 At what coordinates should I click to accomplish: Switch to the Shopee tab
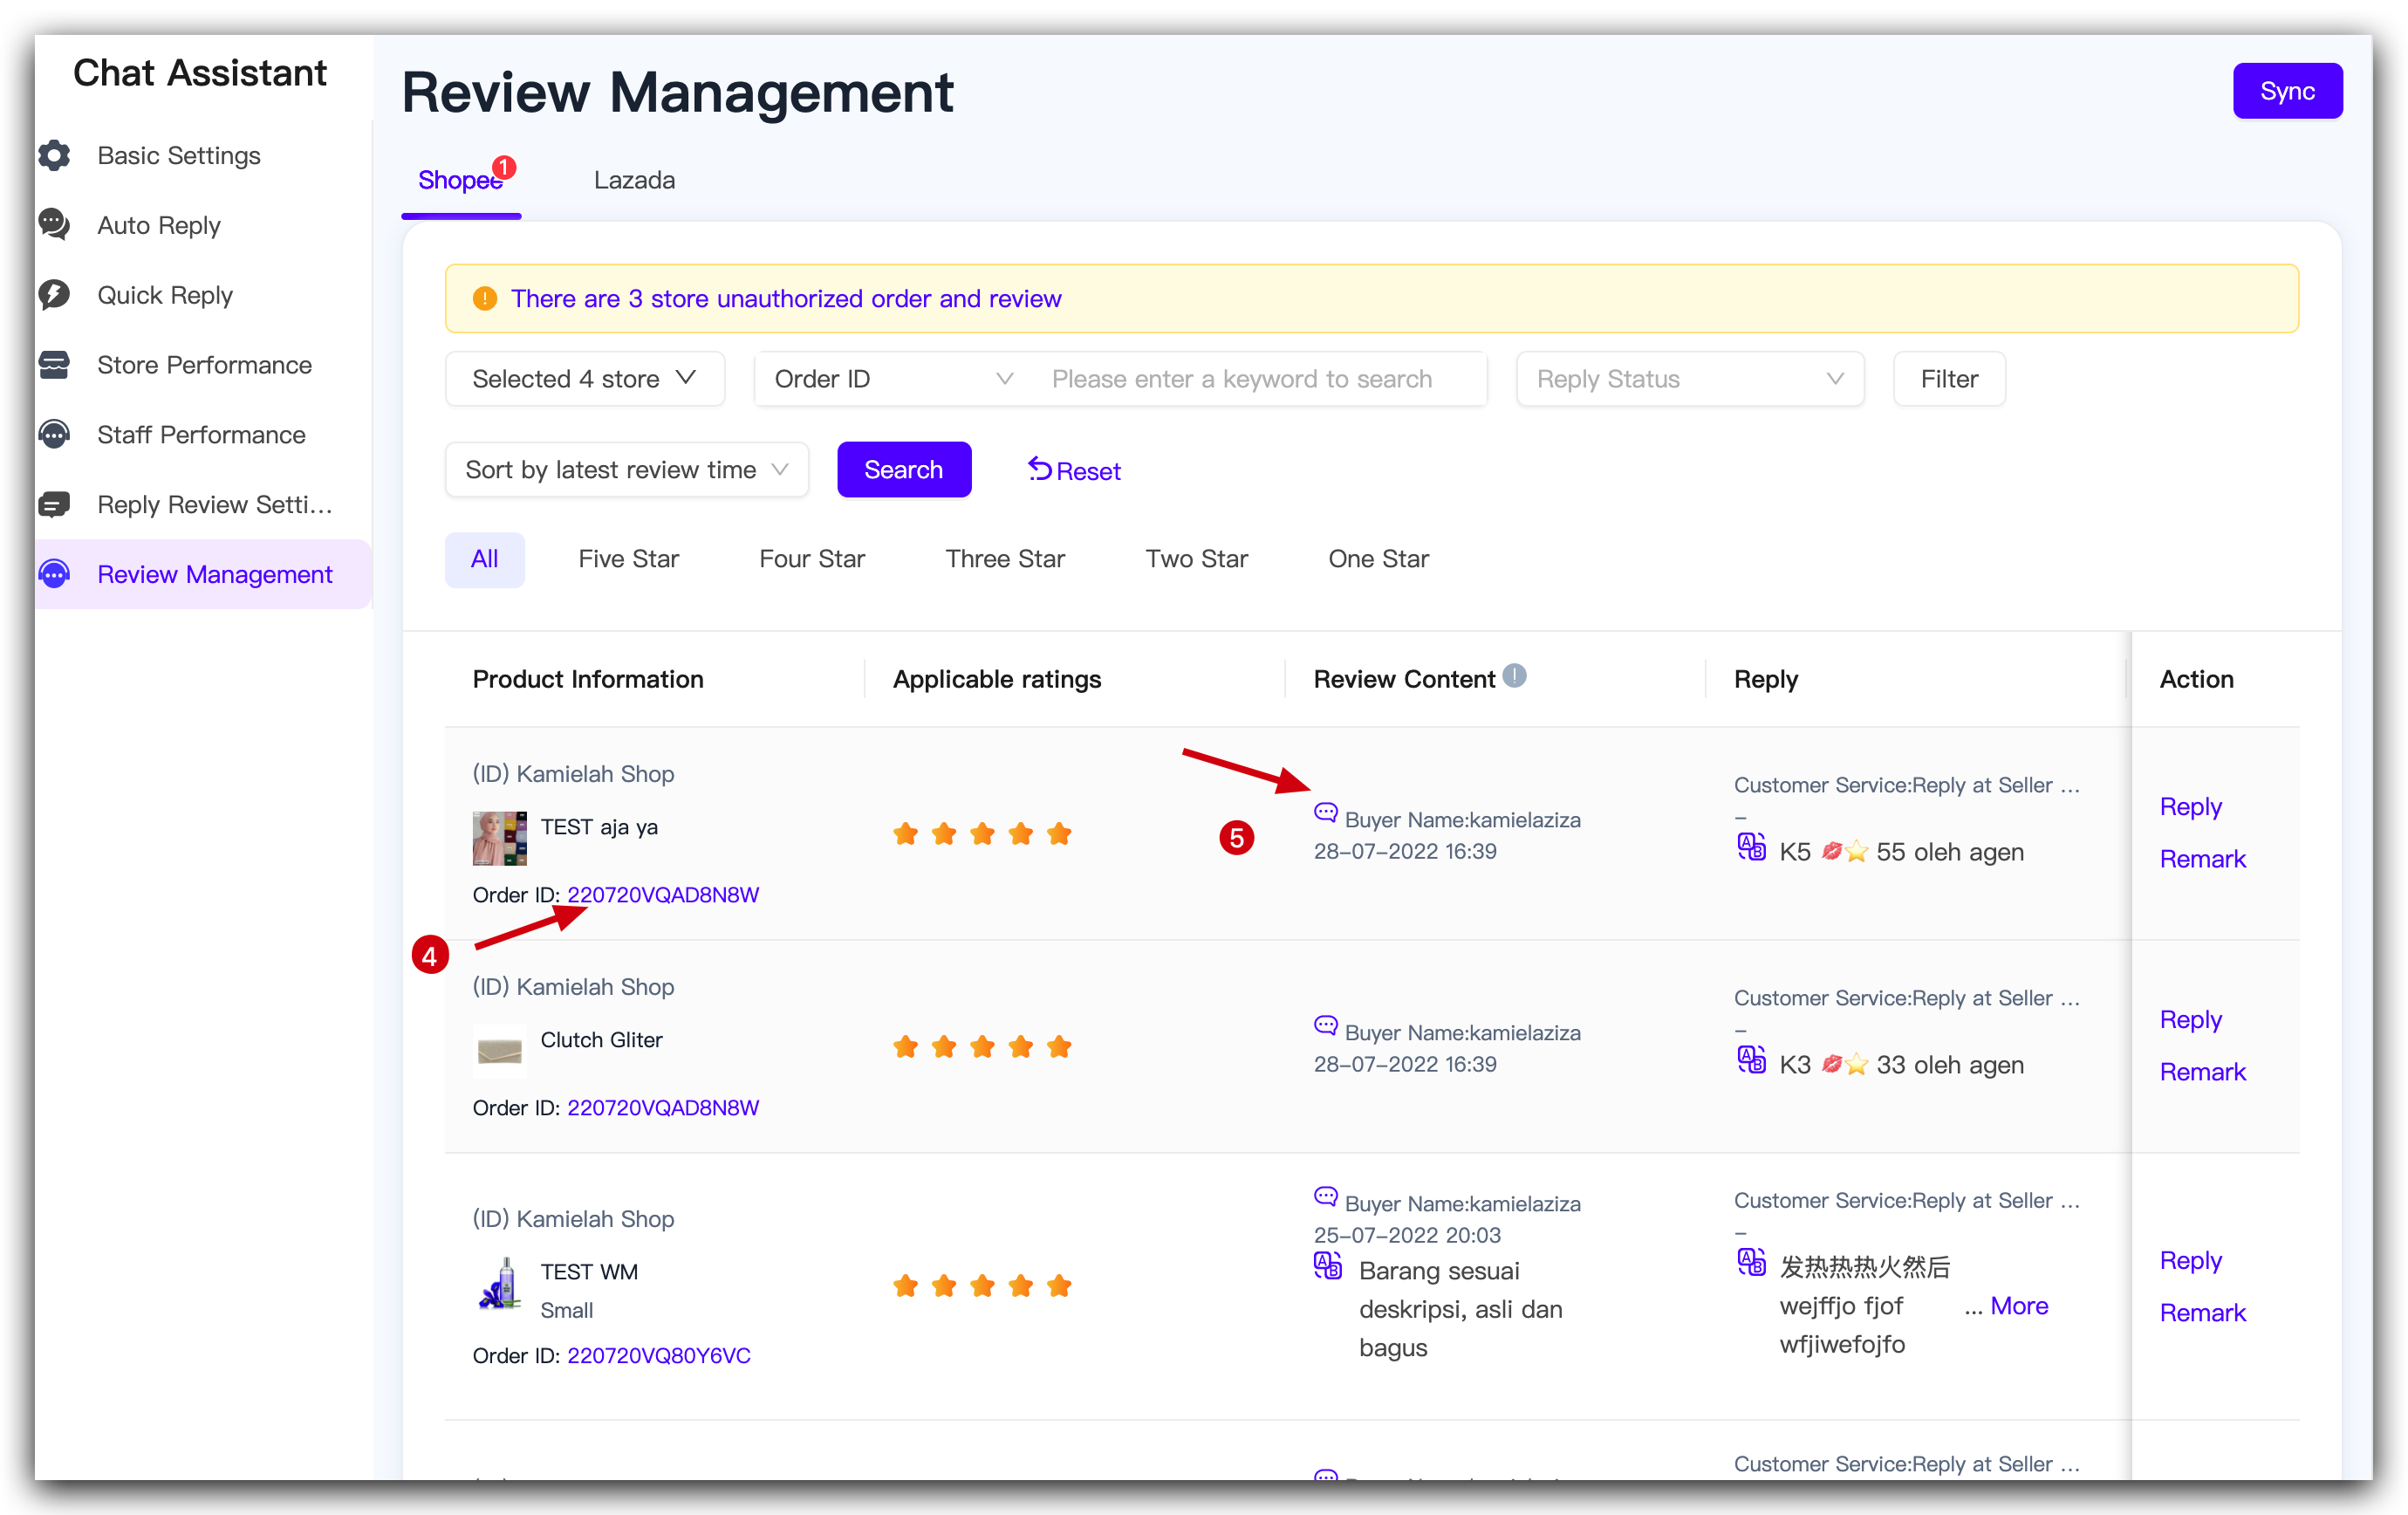pyautogui.click(x=460, y=180)
